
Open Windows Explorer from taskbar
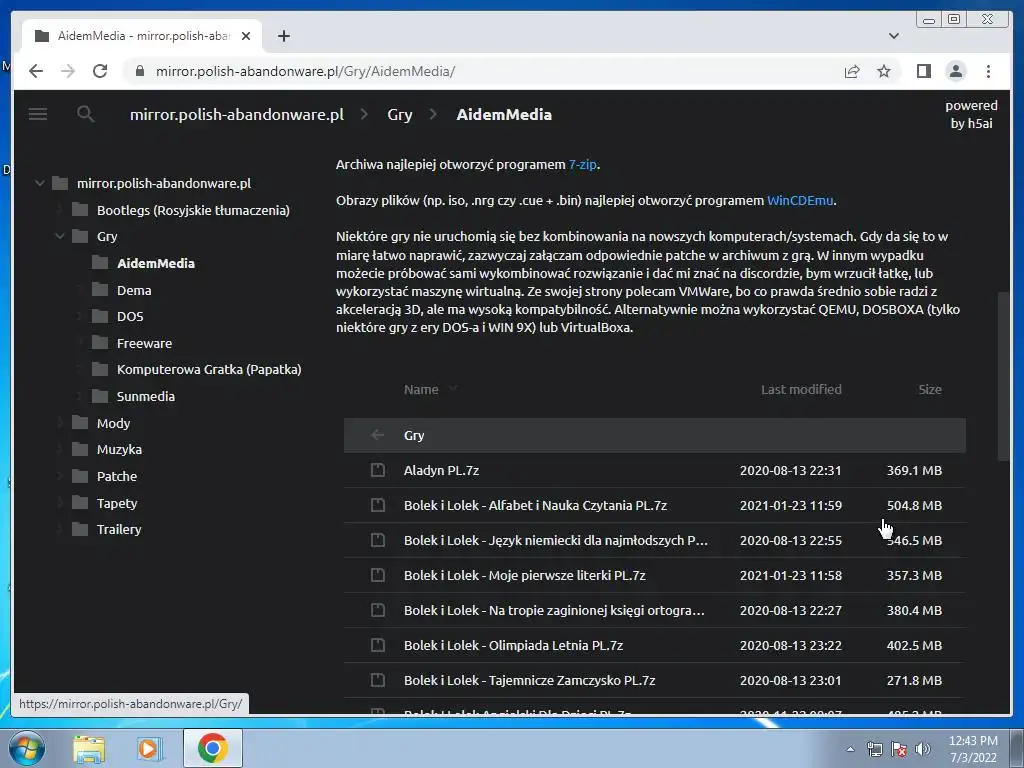[x=89, y=748]
